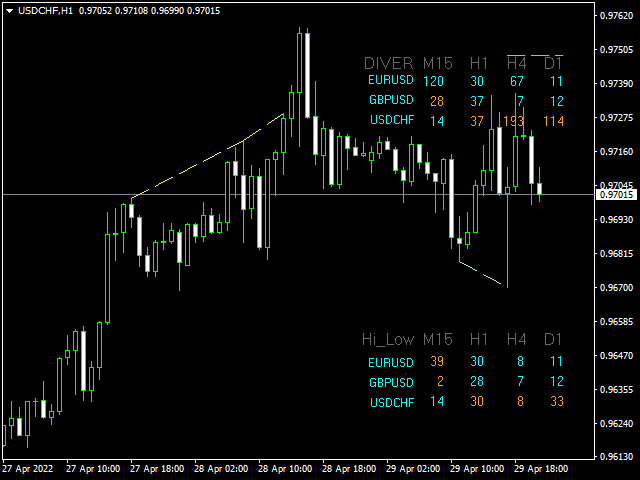Click the 27 Apr 18:00 time label
This screenshot has width=640, height=480.
(x=157, y=469)
